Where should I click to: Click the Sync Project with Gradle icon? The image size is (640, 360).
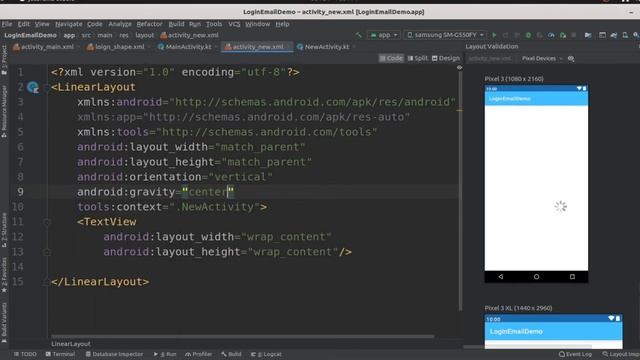(x=613, y=35)
